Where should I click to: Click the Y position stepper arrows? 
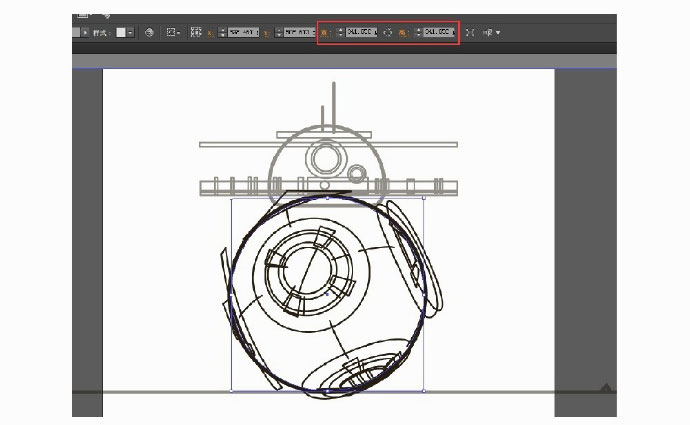pos(279,33)
